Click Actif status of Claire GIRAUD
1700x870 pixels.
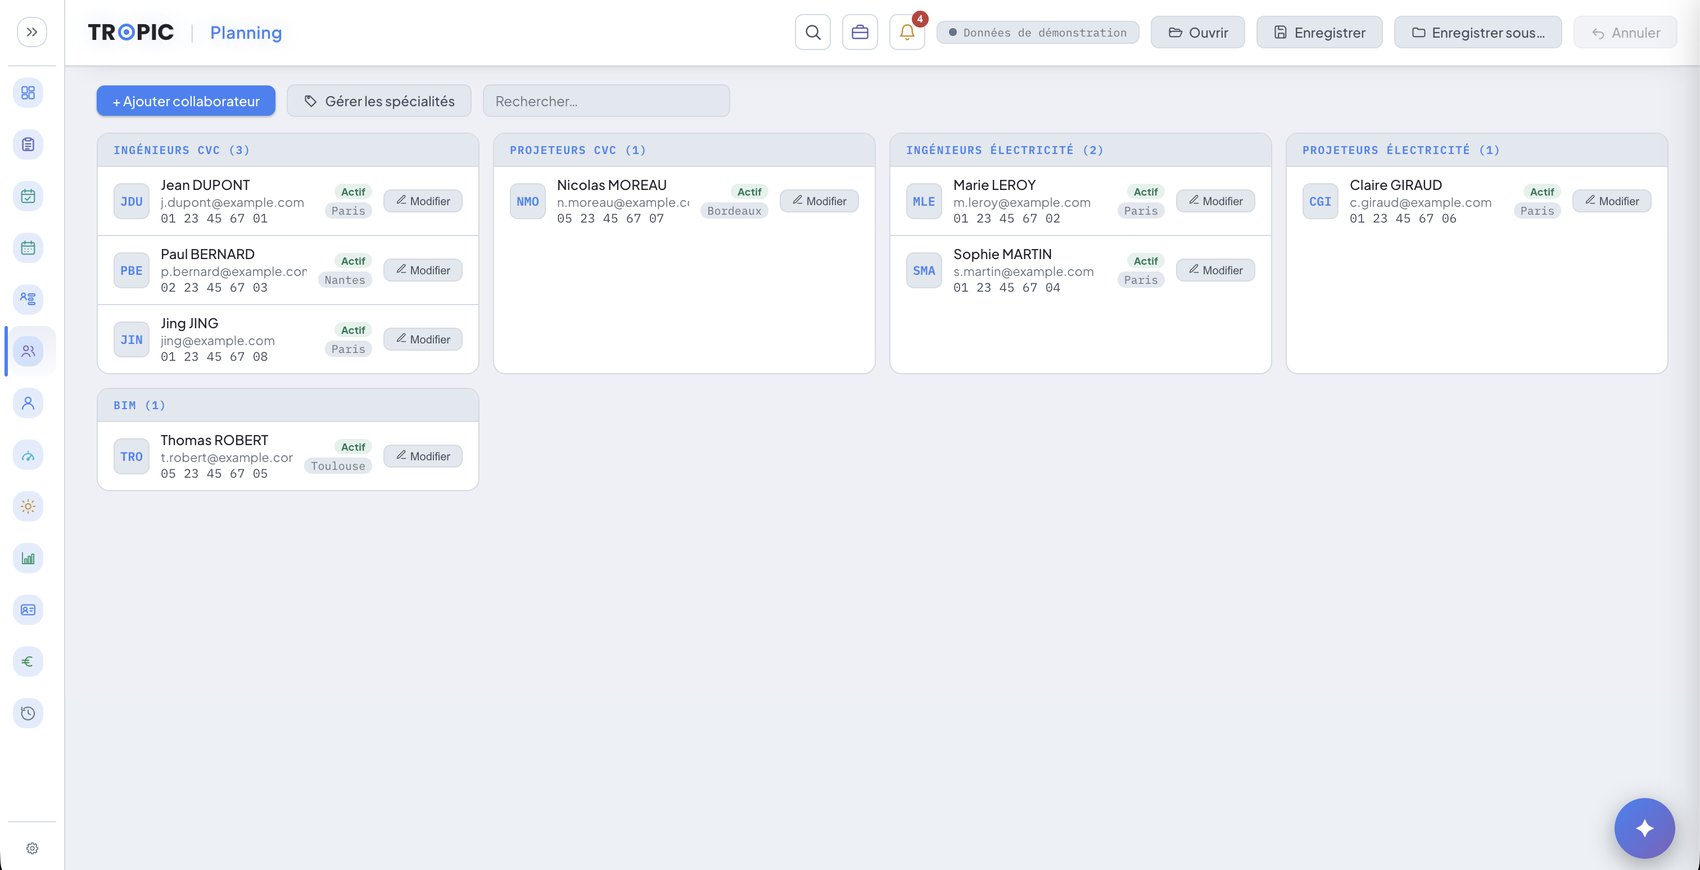[x=1542, y=192]
